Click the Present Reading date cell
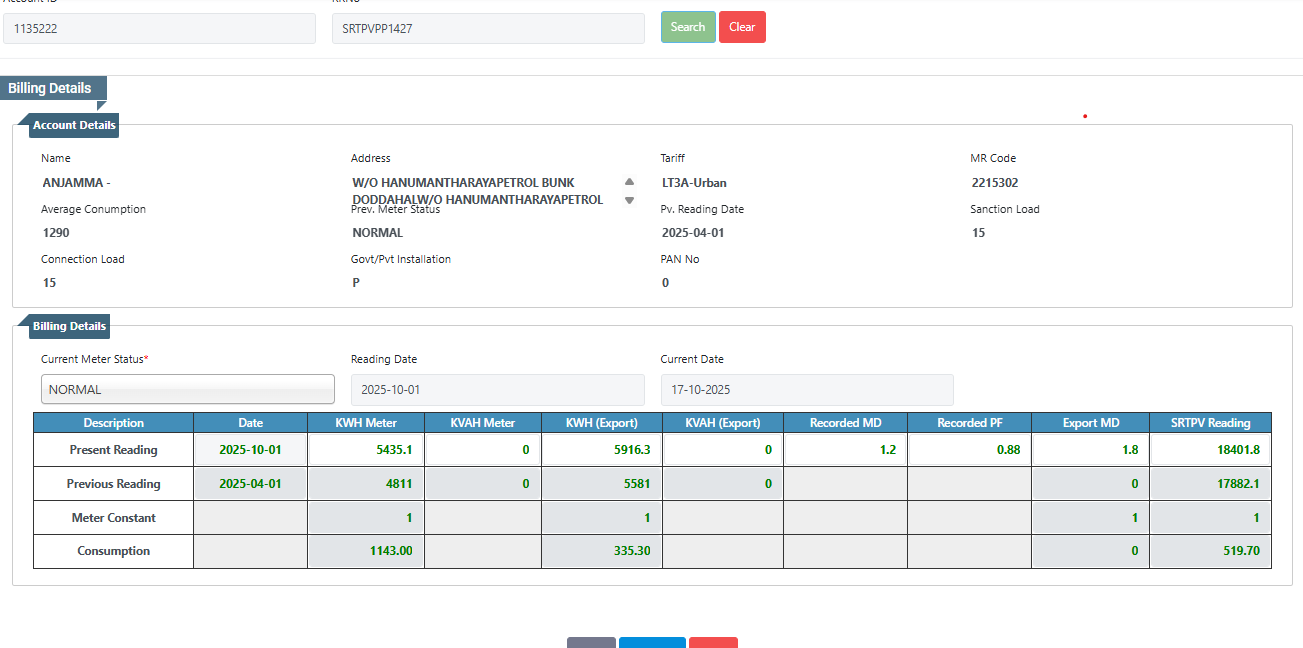This screenshot has width=1303, height=648. tap(250, 450)
